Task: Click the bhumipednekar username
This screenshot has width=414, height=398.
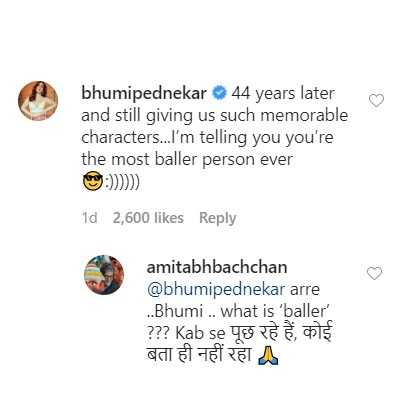Action: 144,94
